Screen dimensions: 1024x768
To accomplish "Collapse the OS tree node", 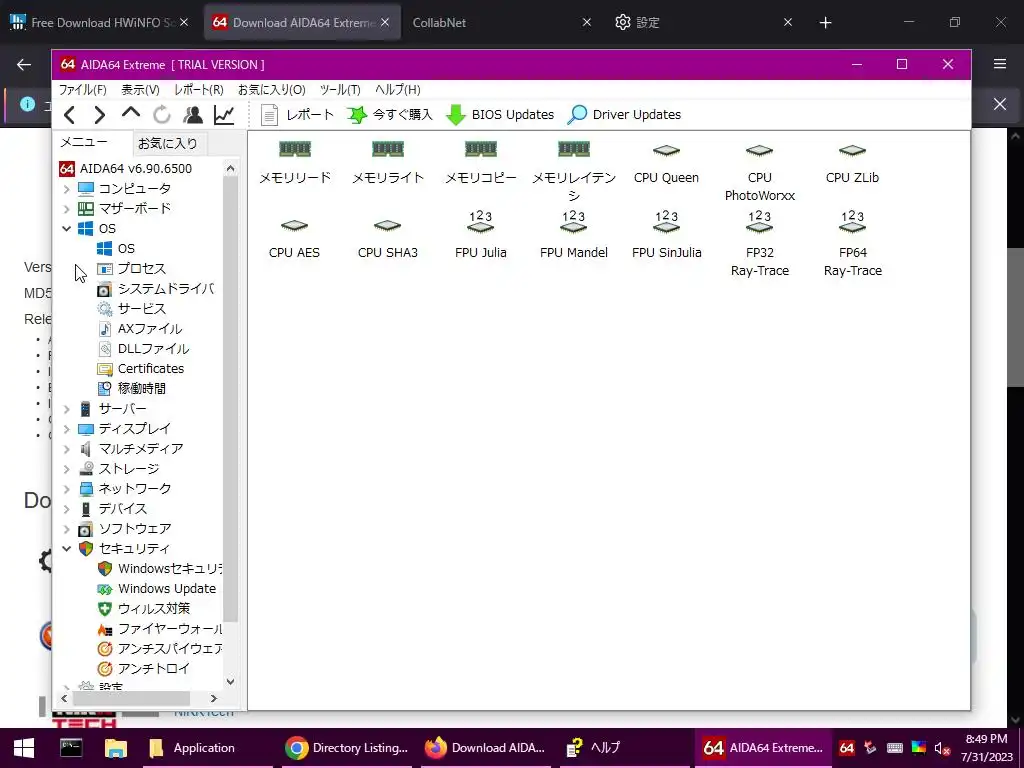I will [x=66, y=229].
